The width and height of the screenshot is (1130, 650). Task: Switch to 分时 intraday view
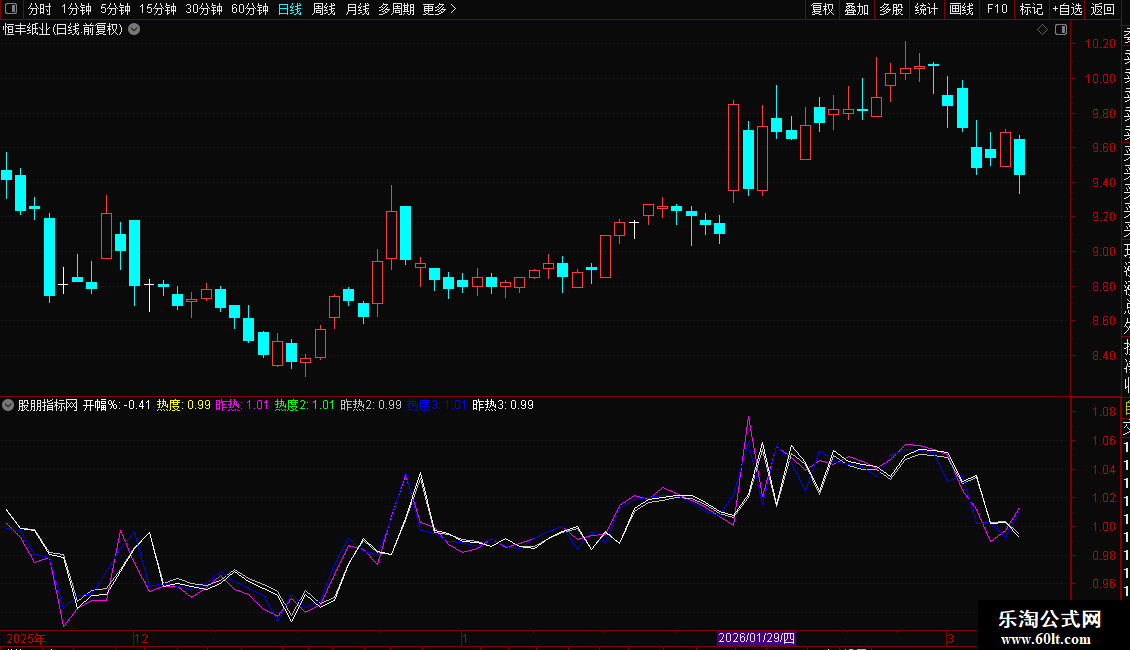(40, 9)
